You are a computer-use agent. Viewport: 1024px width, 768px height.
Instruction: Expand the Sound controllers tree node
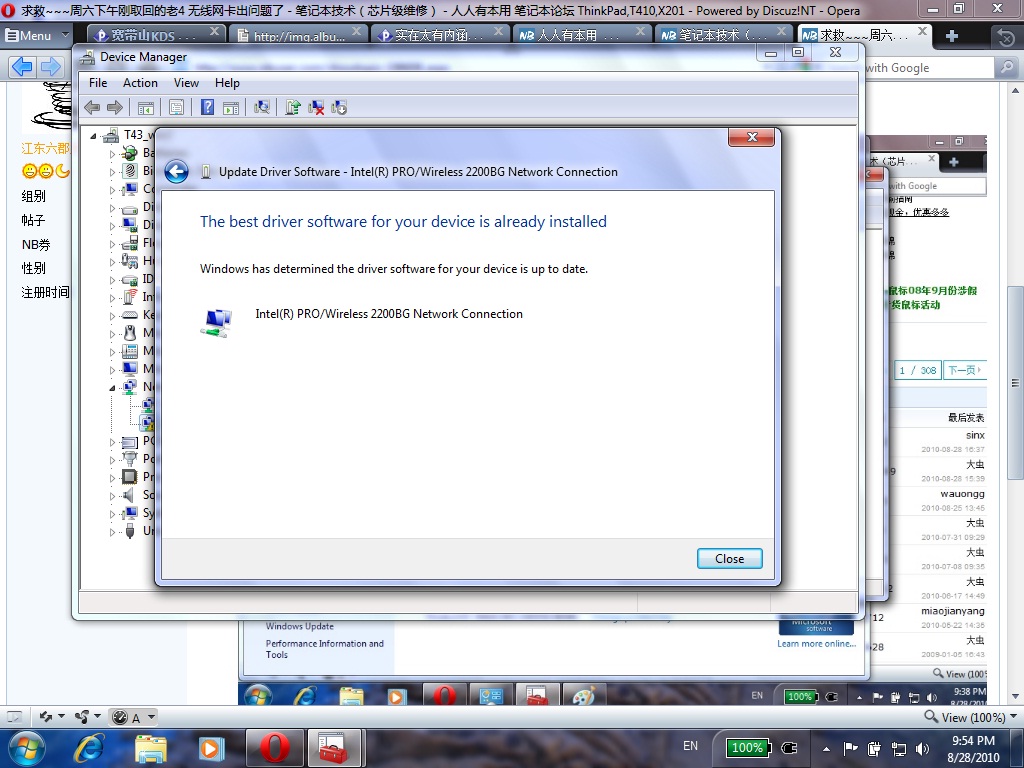tap(112, 496)
